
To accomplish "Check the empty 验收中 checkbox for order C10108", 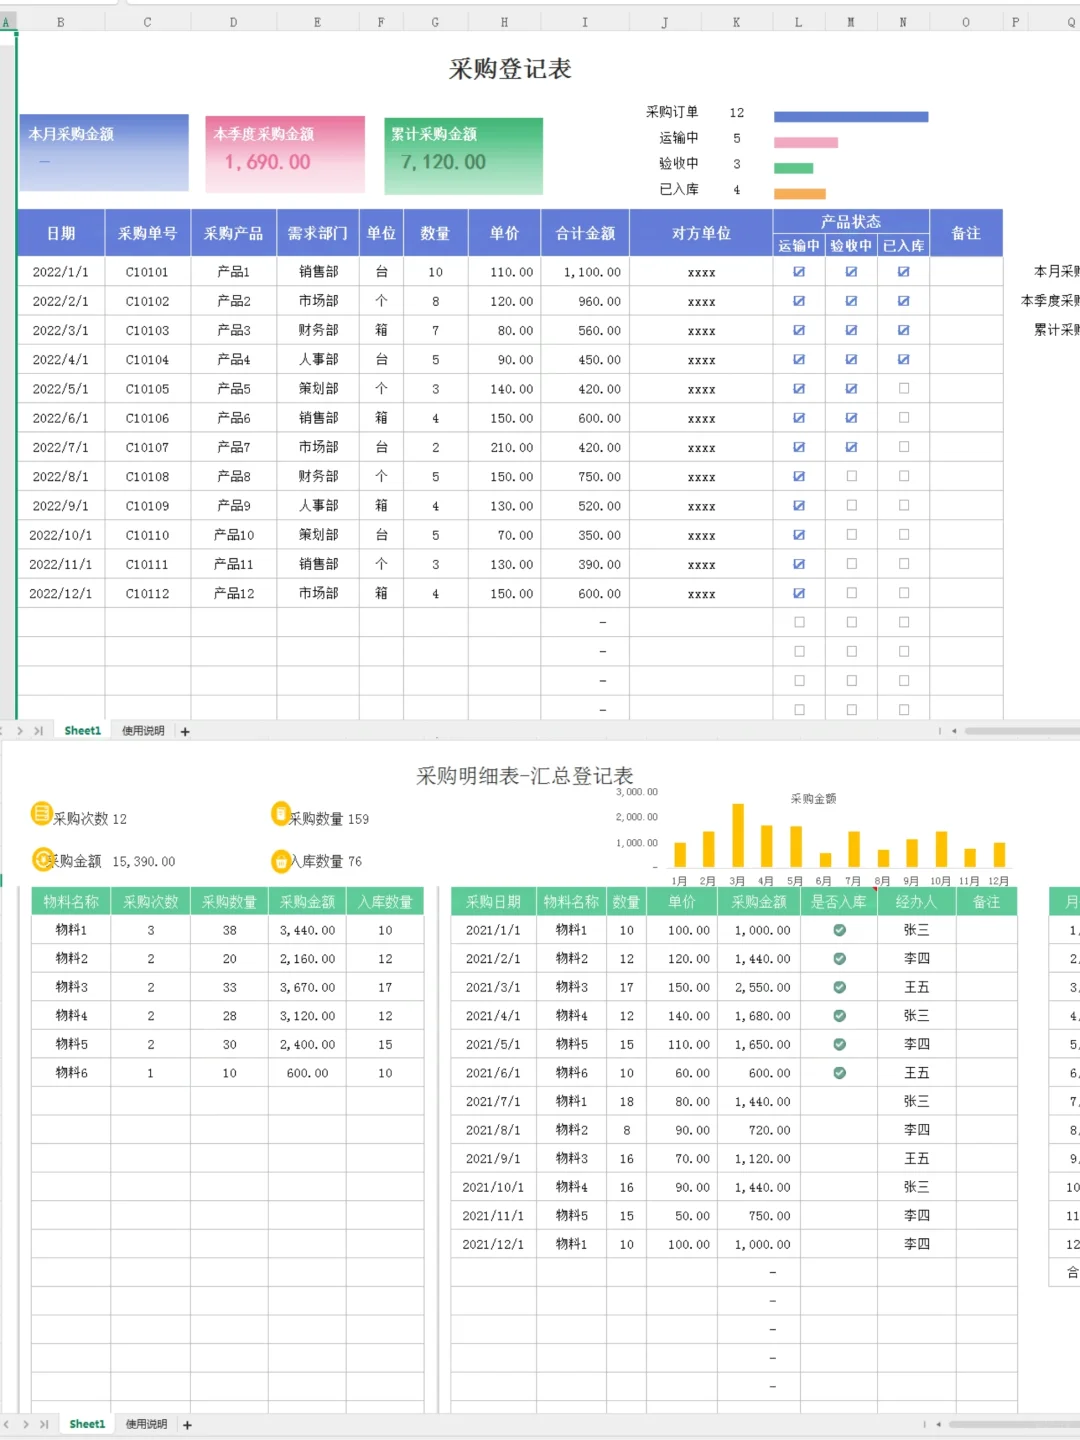I will coord(851,476).
